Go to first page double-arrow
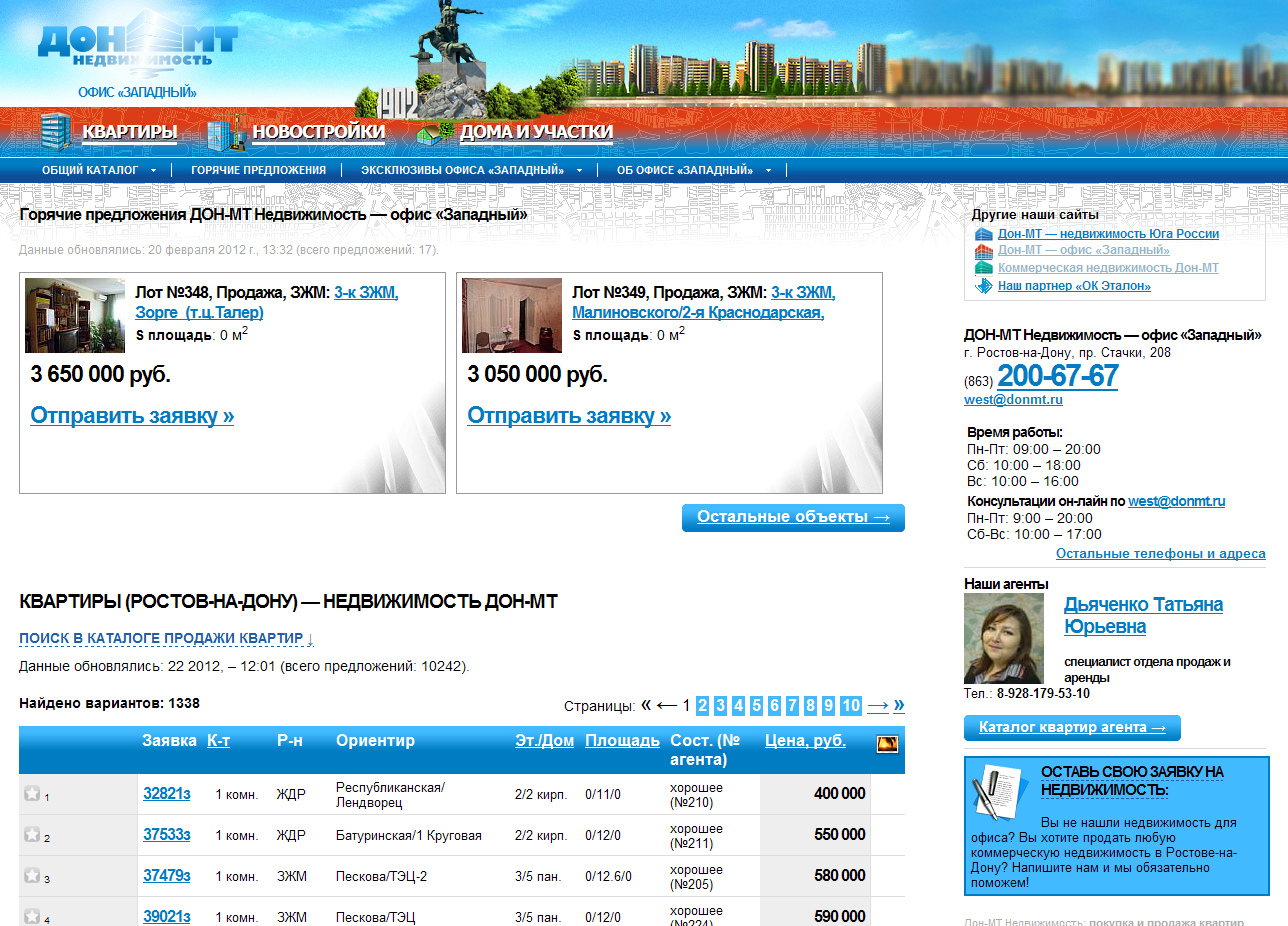1288x926 pixels. [x=646, y=705]
